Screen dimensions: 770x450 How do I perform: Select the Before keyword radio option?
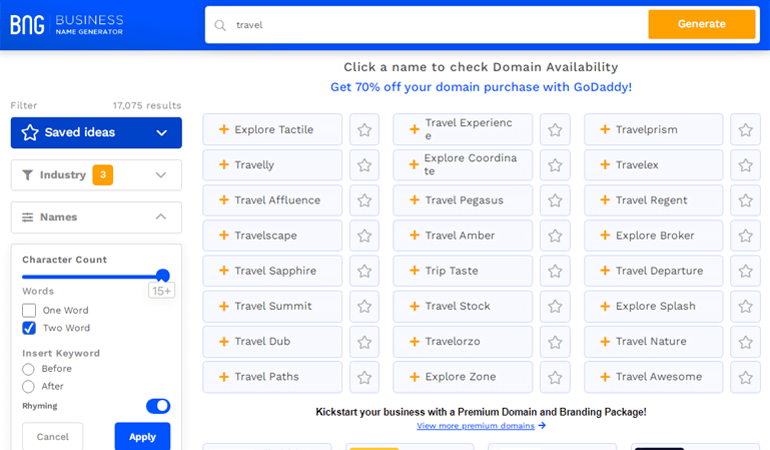click(x=28, y=369)
